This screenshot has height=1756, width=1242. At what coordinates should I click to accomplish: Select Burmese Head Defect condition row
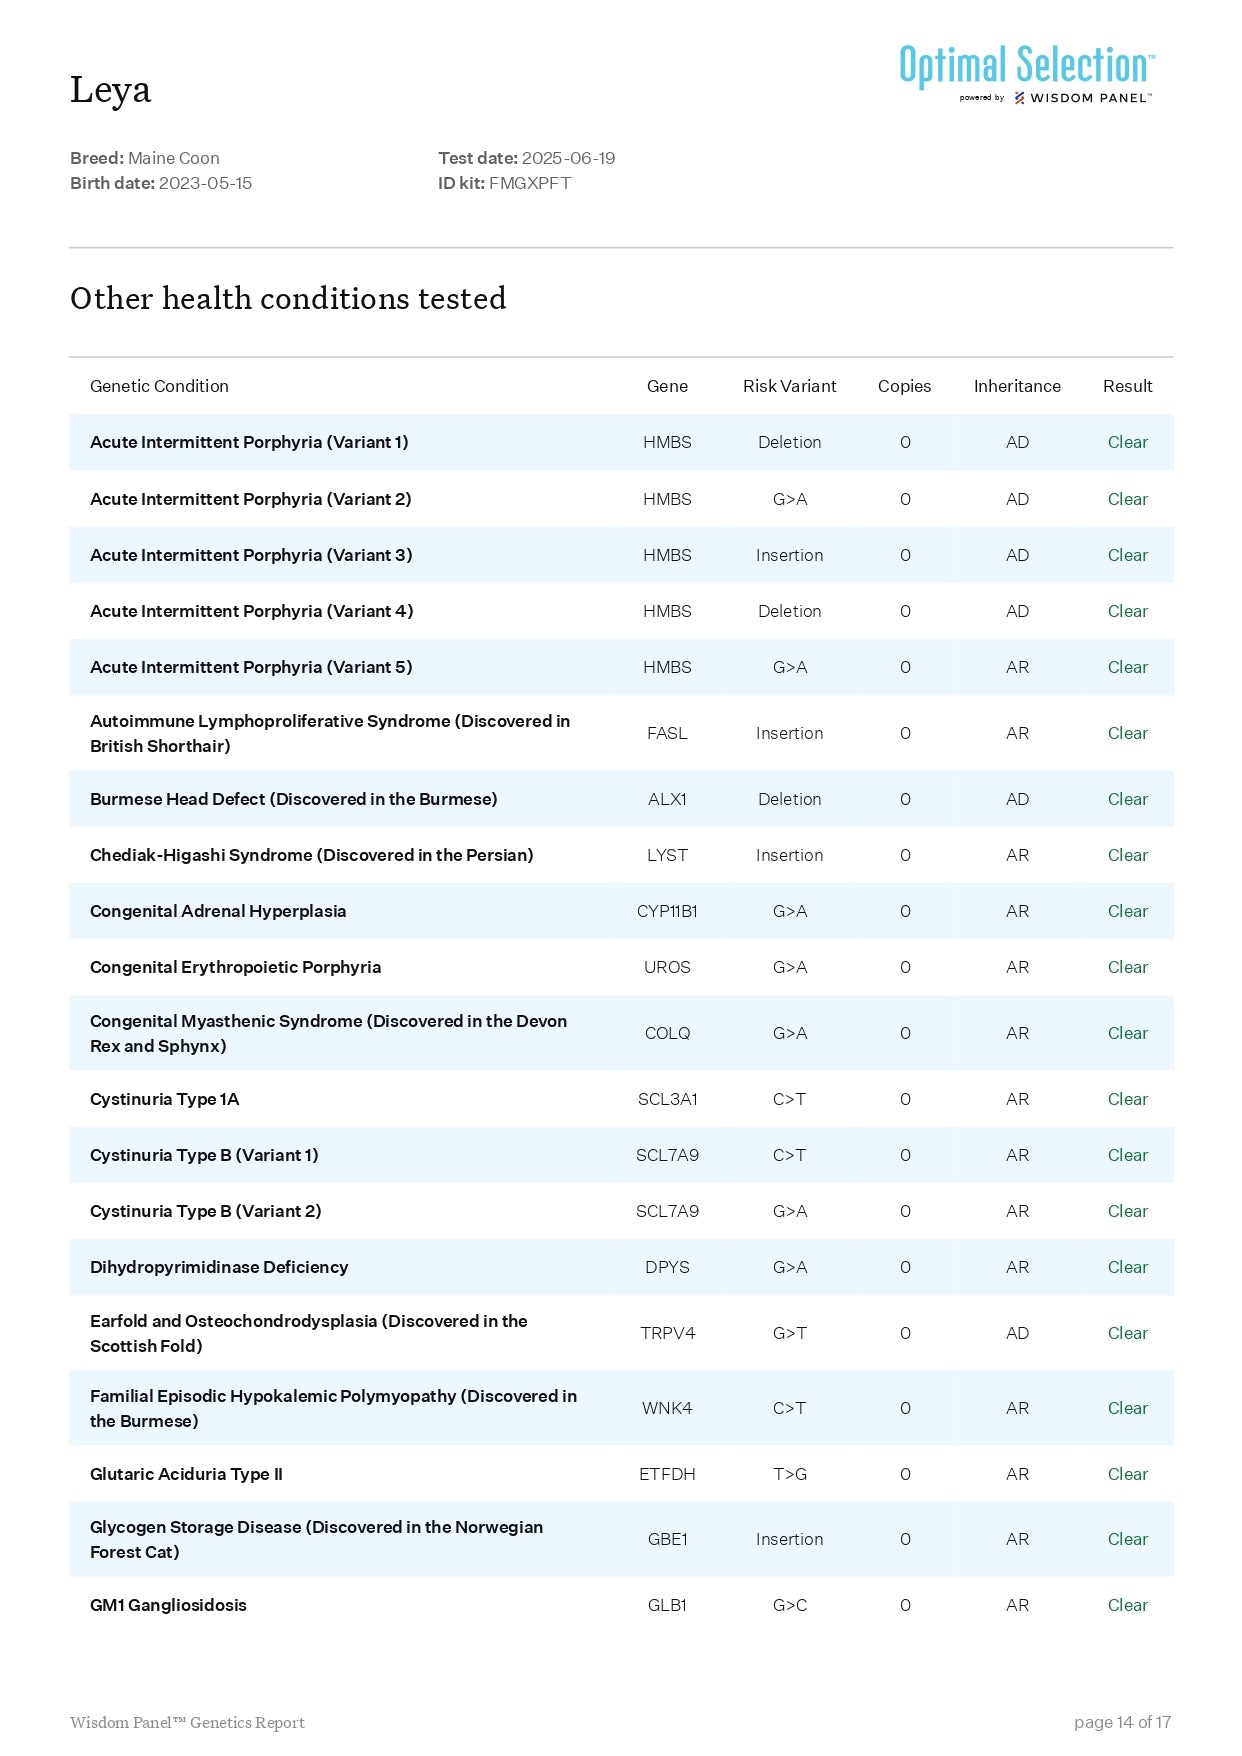point(293,799)
